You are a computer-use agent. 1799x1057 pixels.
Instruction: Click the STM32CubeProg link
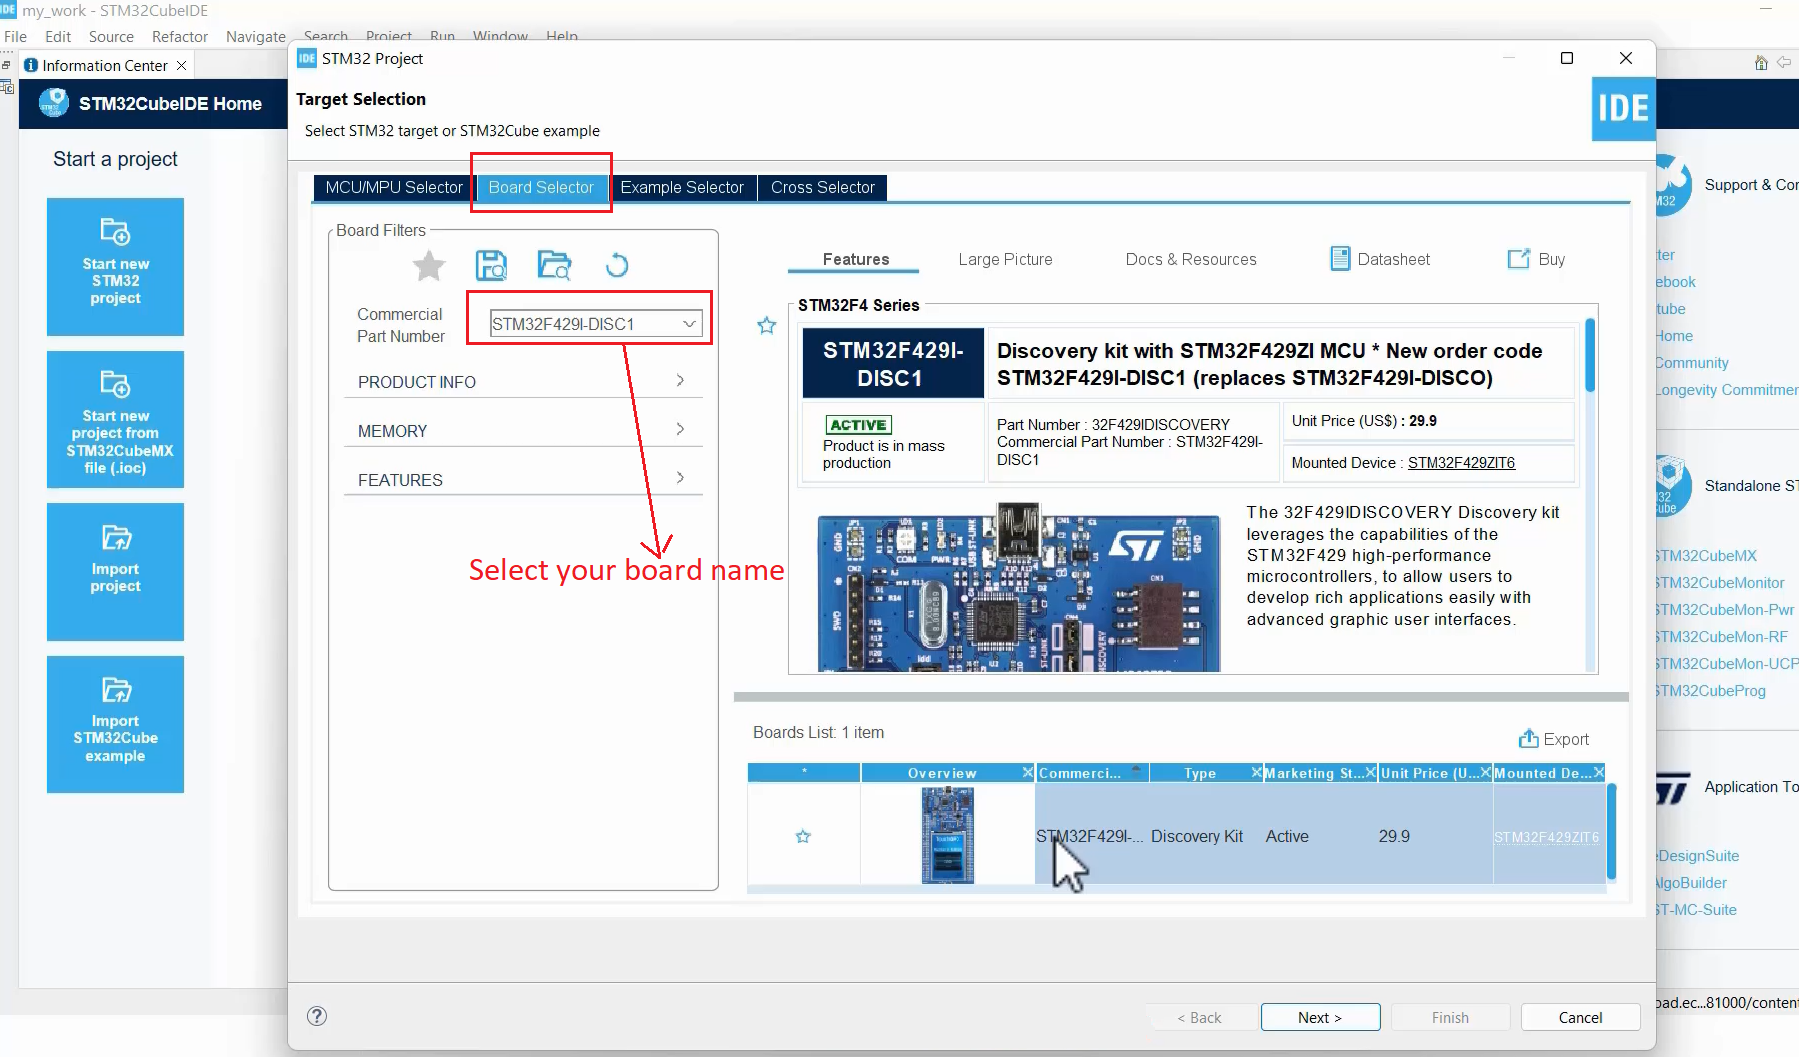coord(1712,691)
